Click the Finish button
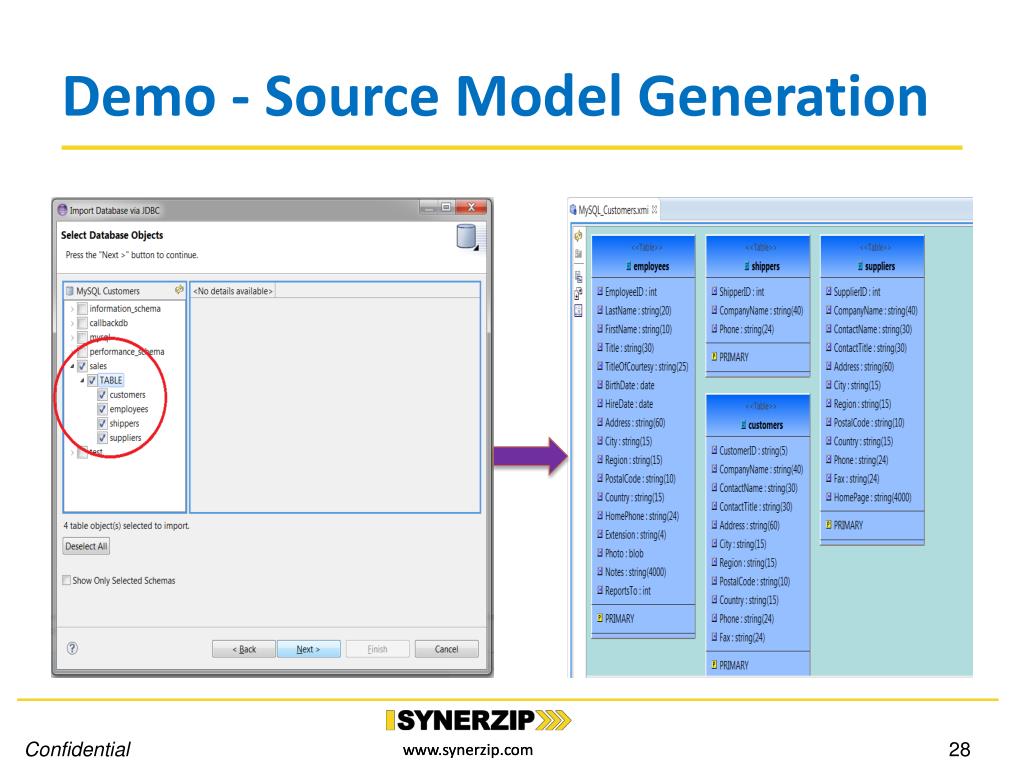Image resolution: width=1024 pixels, height=768 pixels. click(377, 649)
